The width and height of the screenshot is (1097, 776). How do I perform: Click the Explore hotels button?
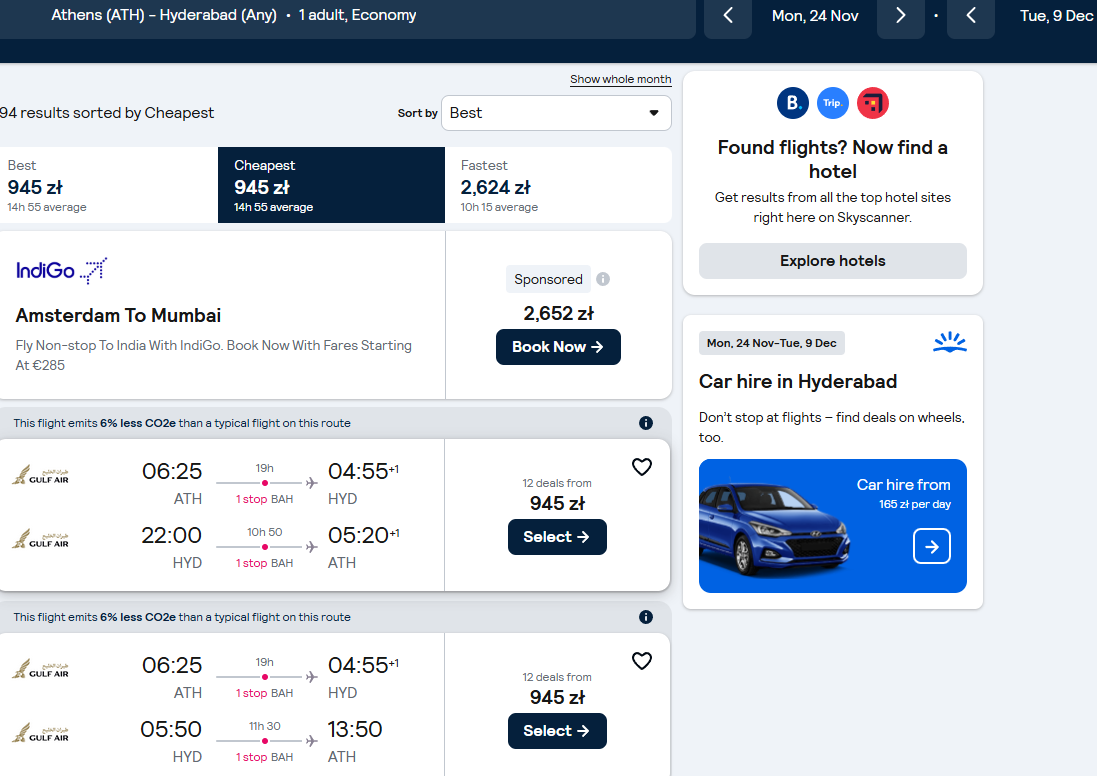coord(833,261)
